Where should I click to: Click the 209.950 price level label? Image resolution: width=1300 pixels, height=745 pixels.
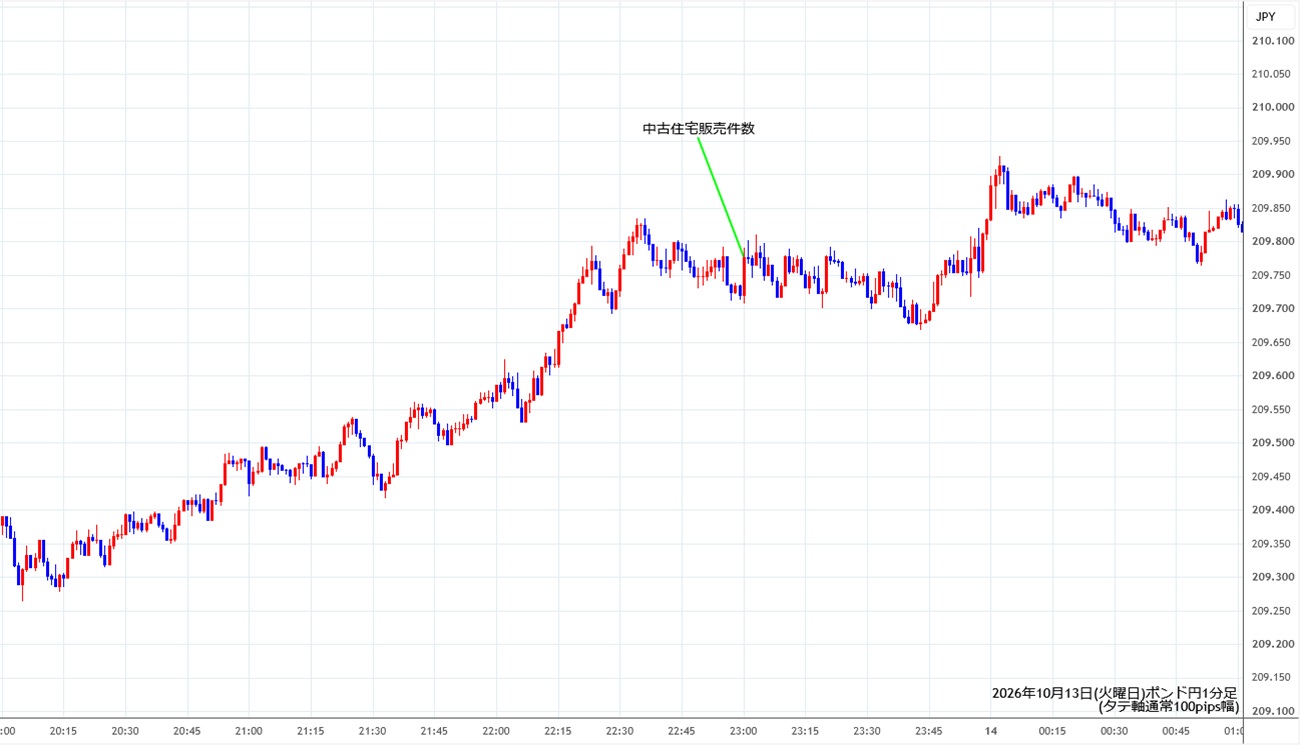point(1272,141)
